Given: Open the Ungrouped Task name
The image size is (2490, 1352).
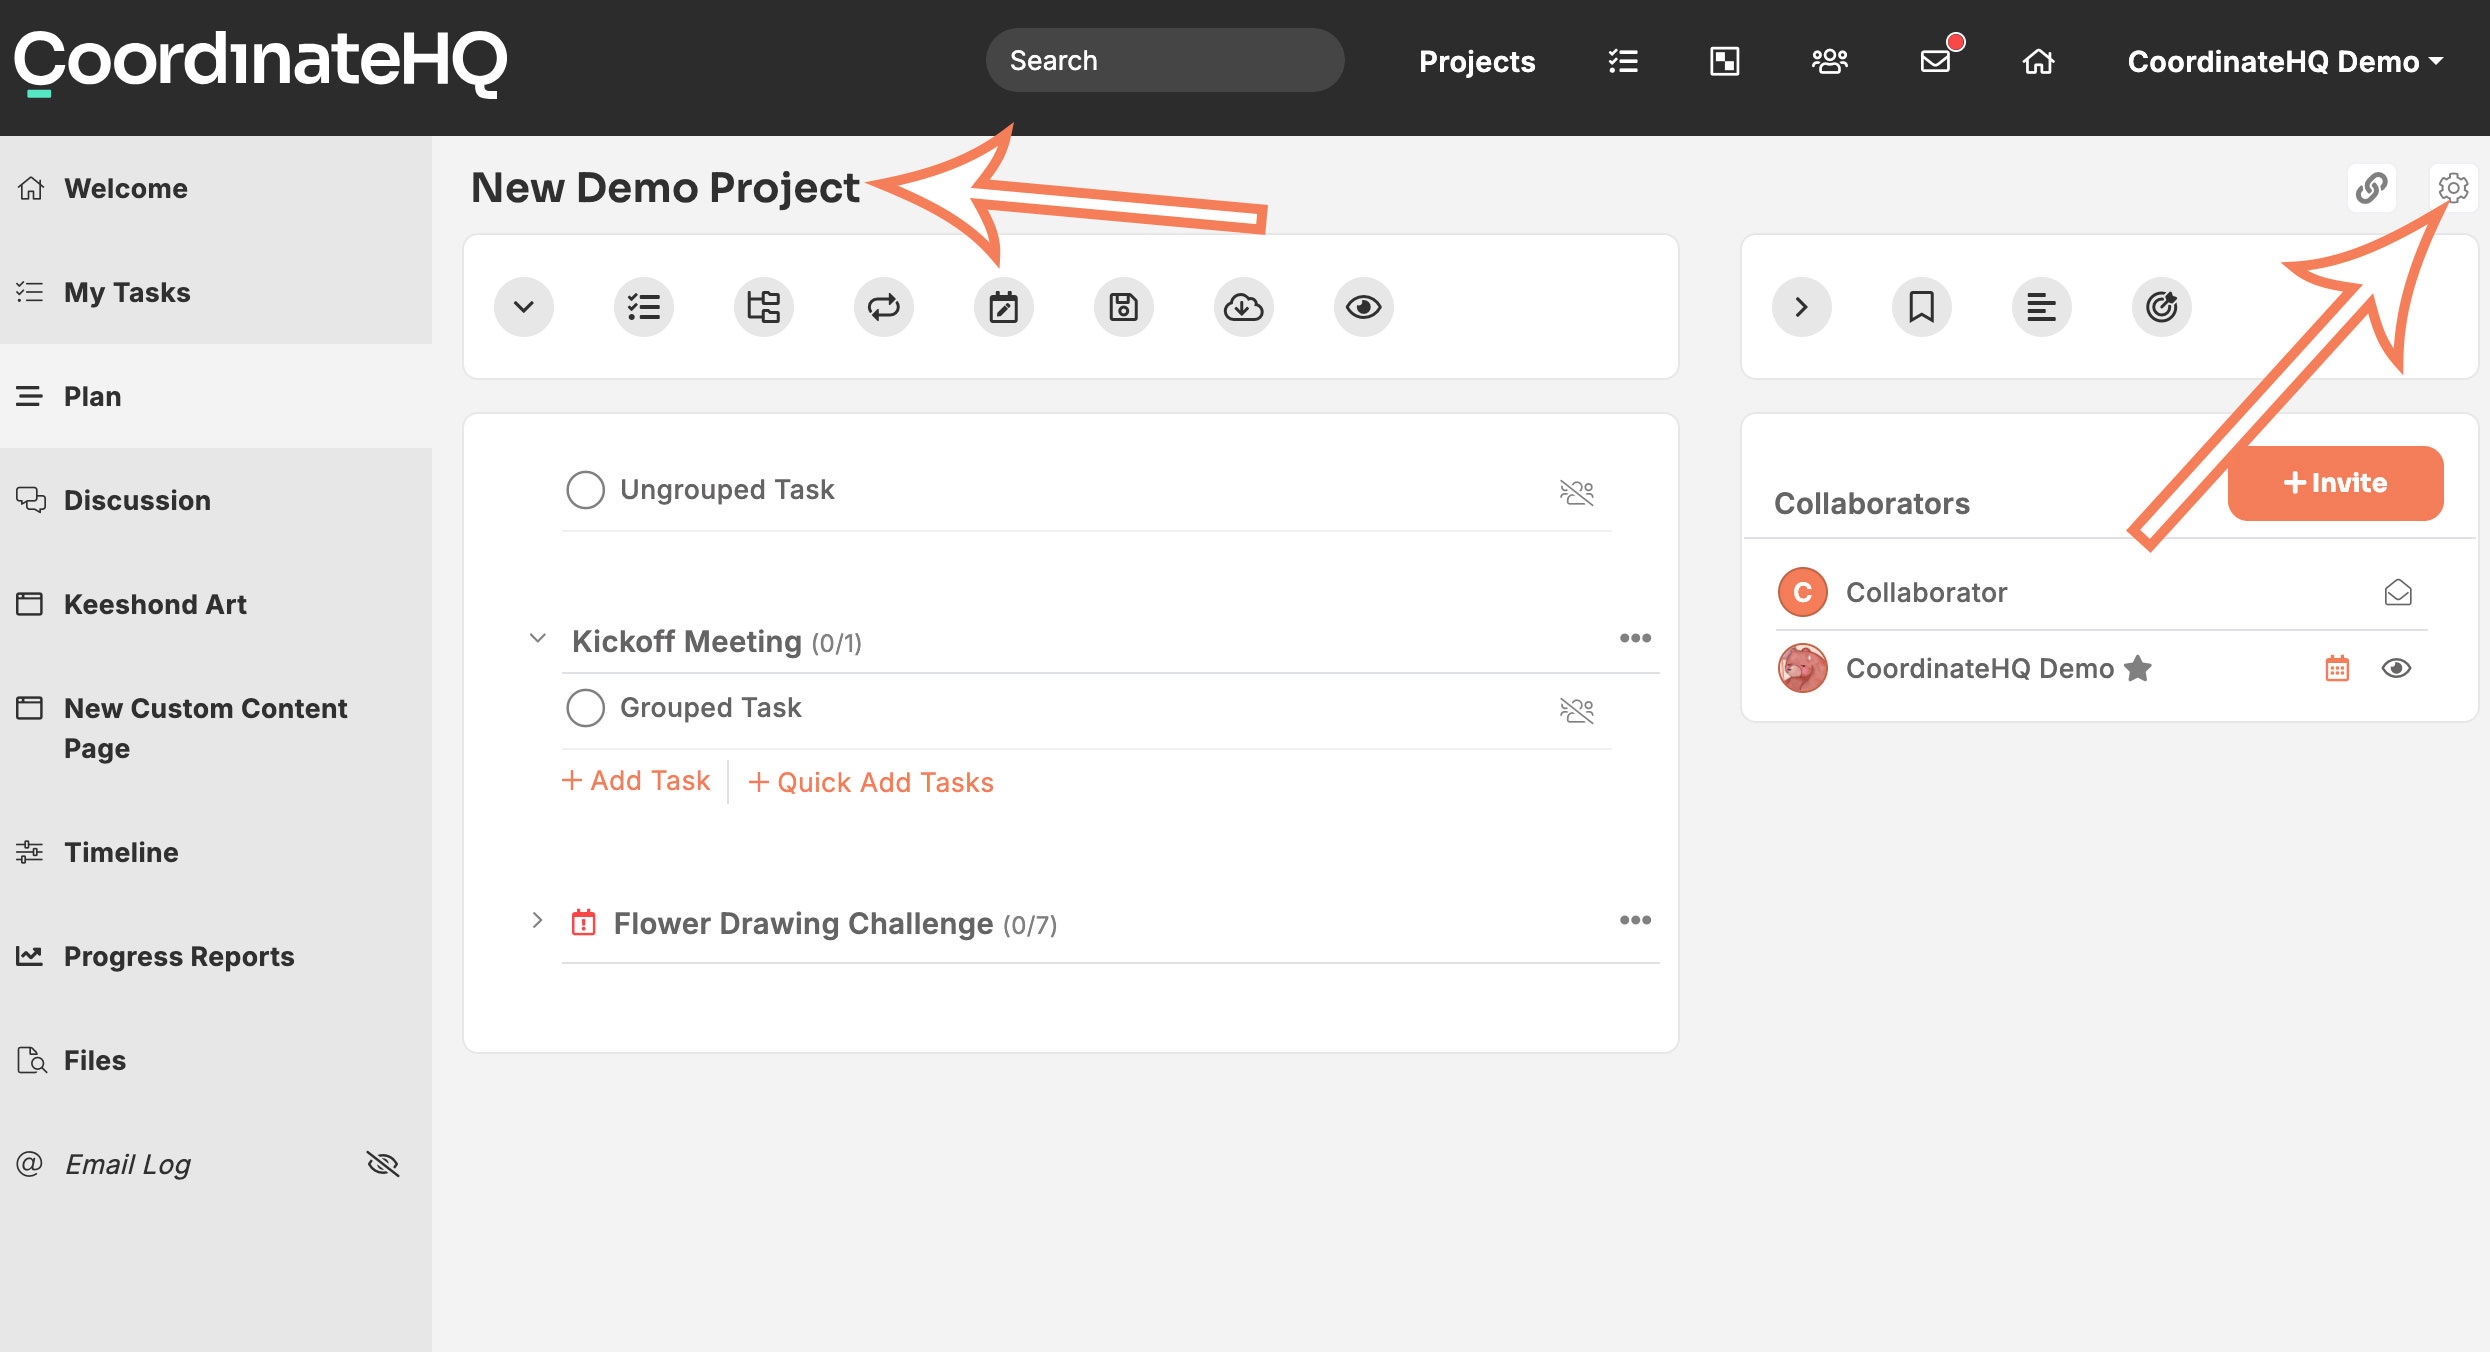Looking at the screenshot, I should click(727, 490).
